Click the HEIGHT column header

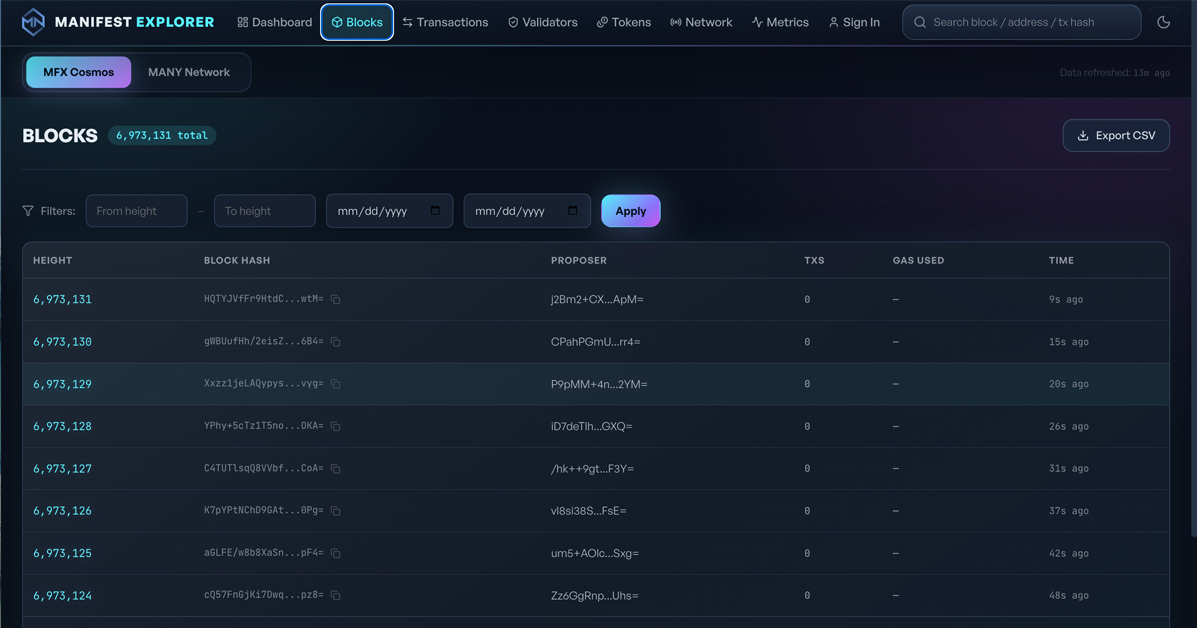click(53, 260)
